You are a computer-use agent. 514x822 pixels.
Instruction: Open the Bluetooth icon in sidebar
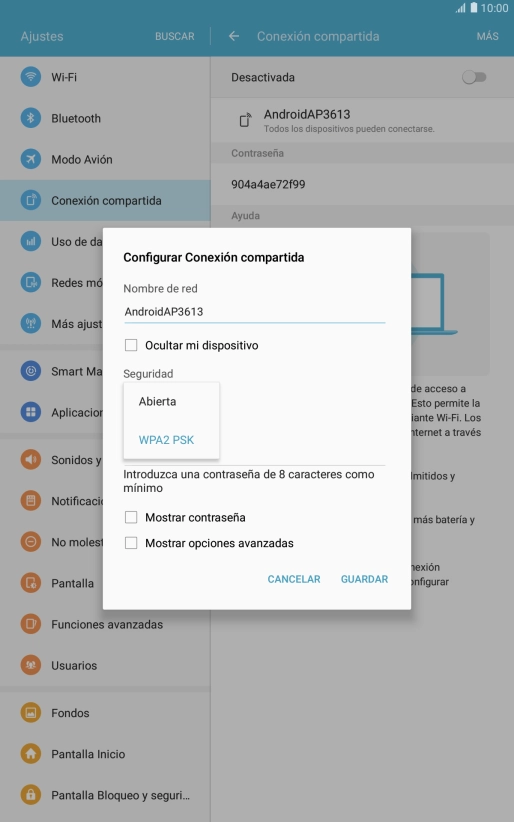pyautogui.click(x=31, y=118)
